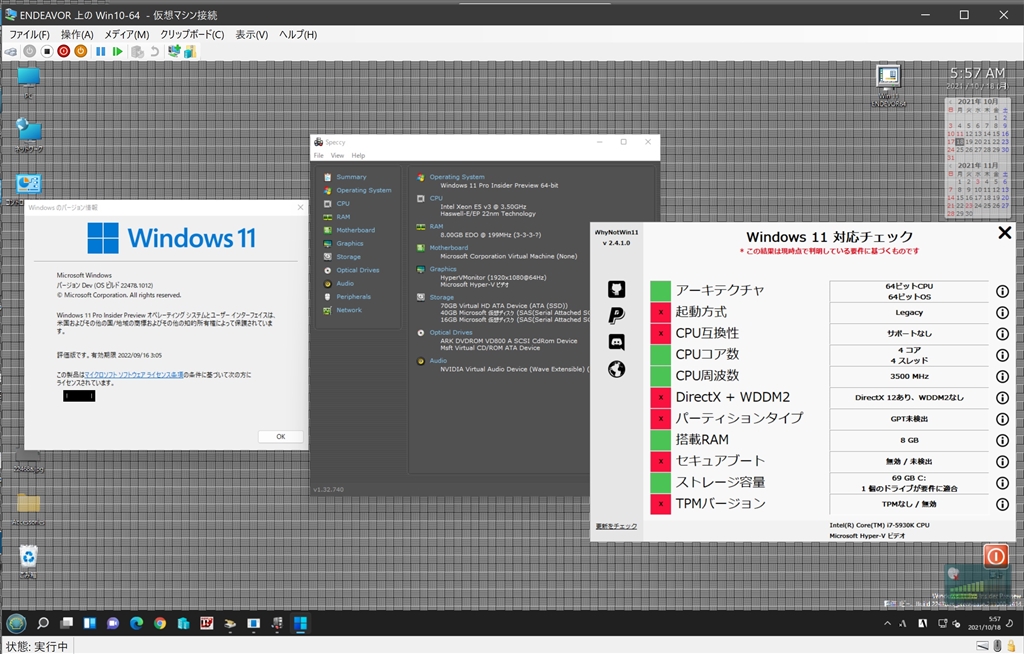Open the Discord icon in WhyNotWin11
Image resolution: width=1024 pixels, height=654 pixels.
point(616,342)
